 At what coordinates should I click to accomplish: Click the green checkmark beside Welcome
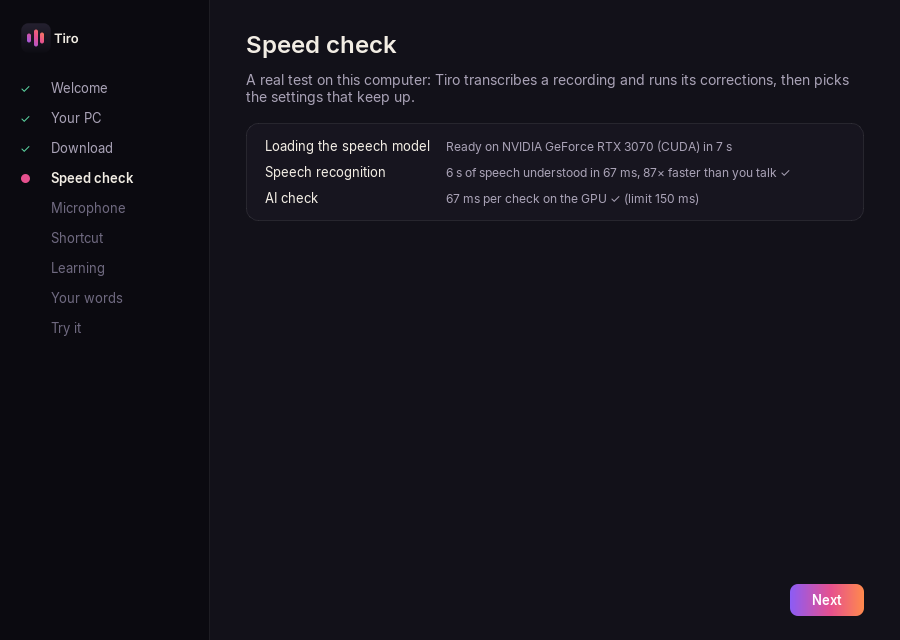[x=25, y=88]
